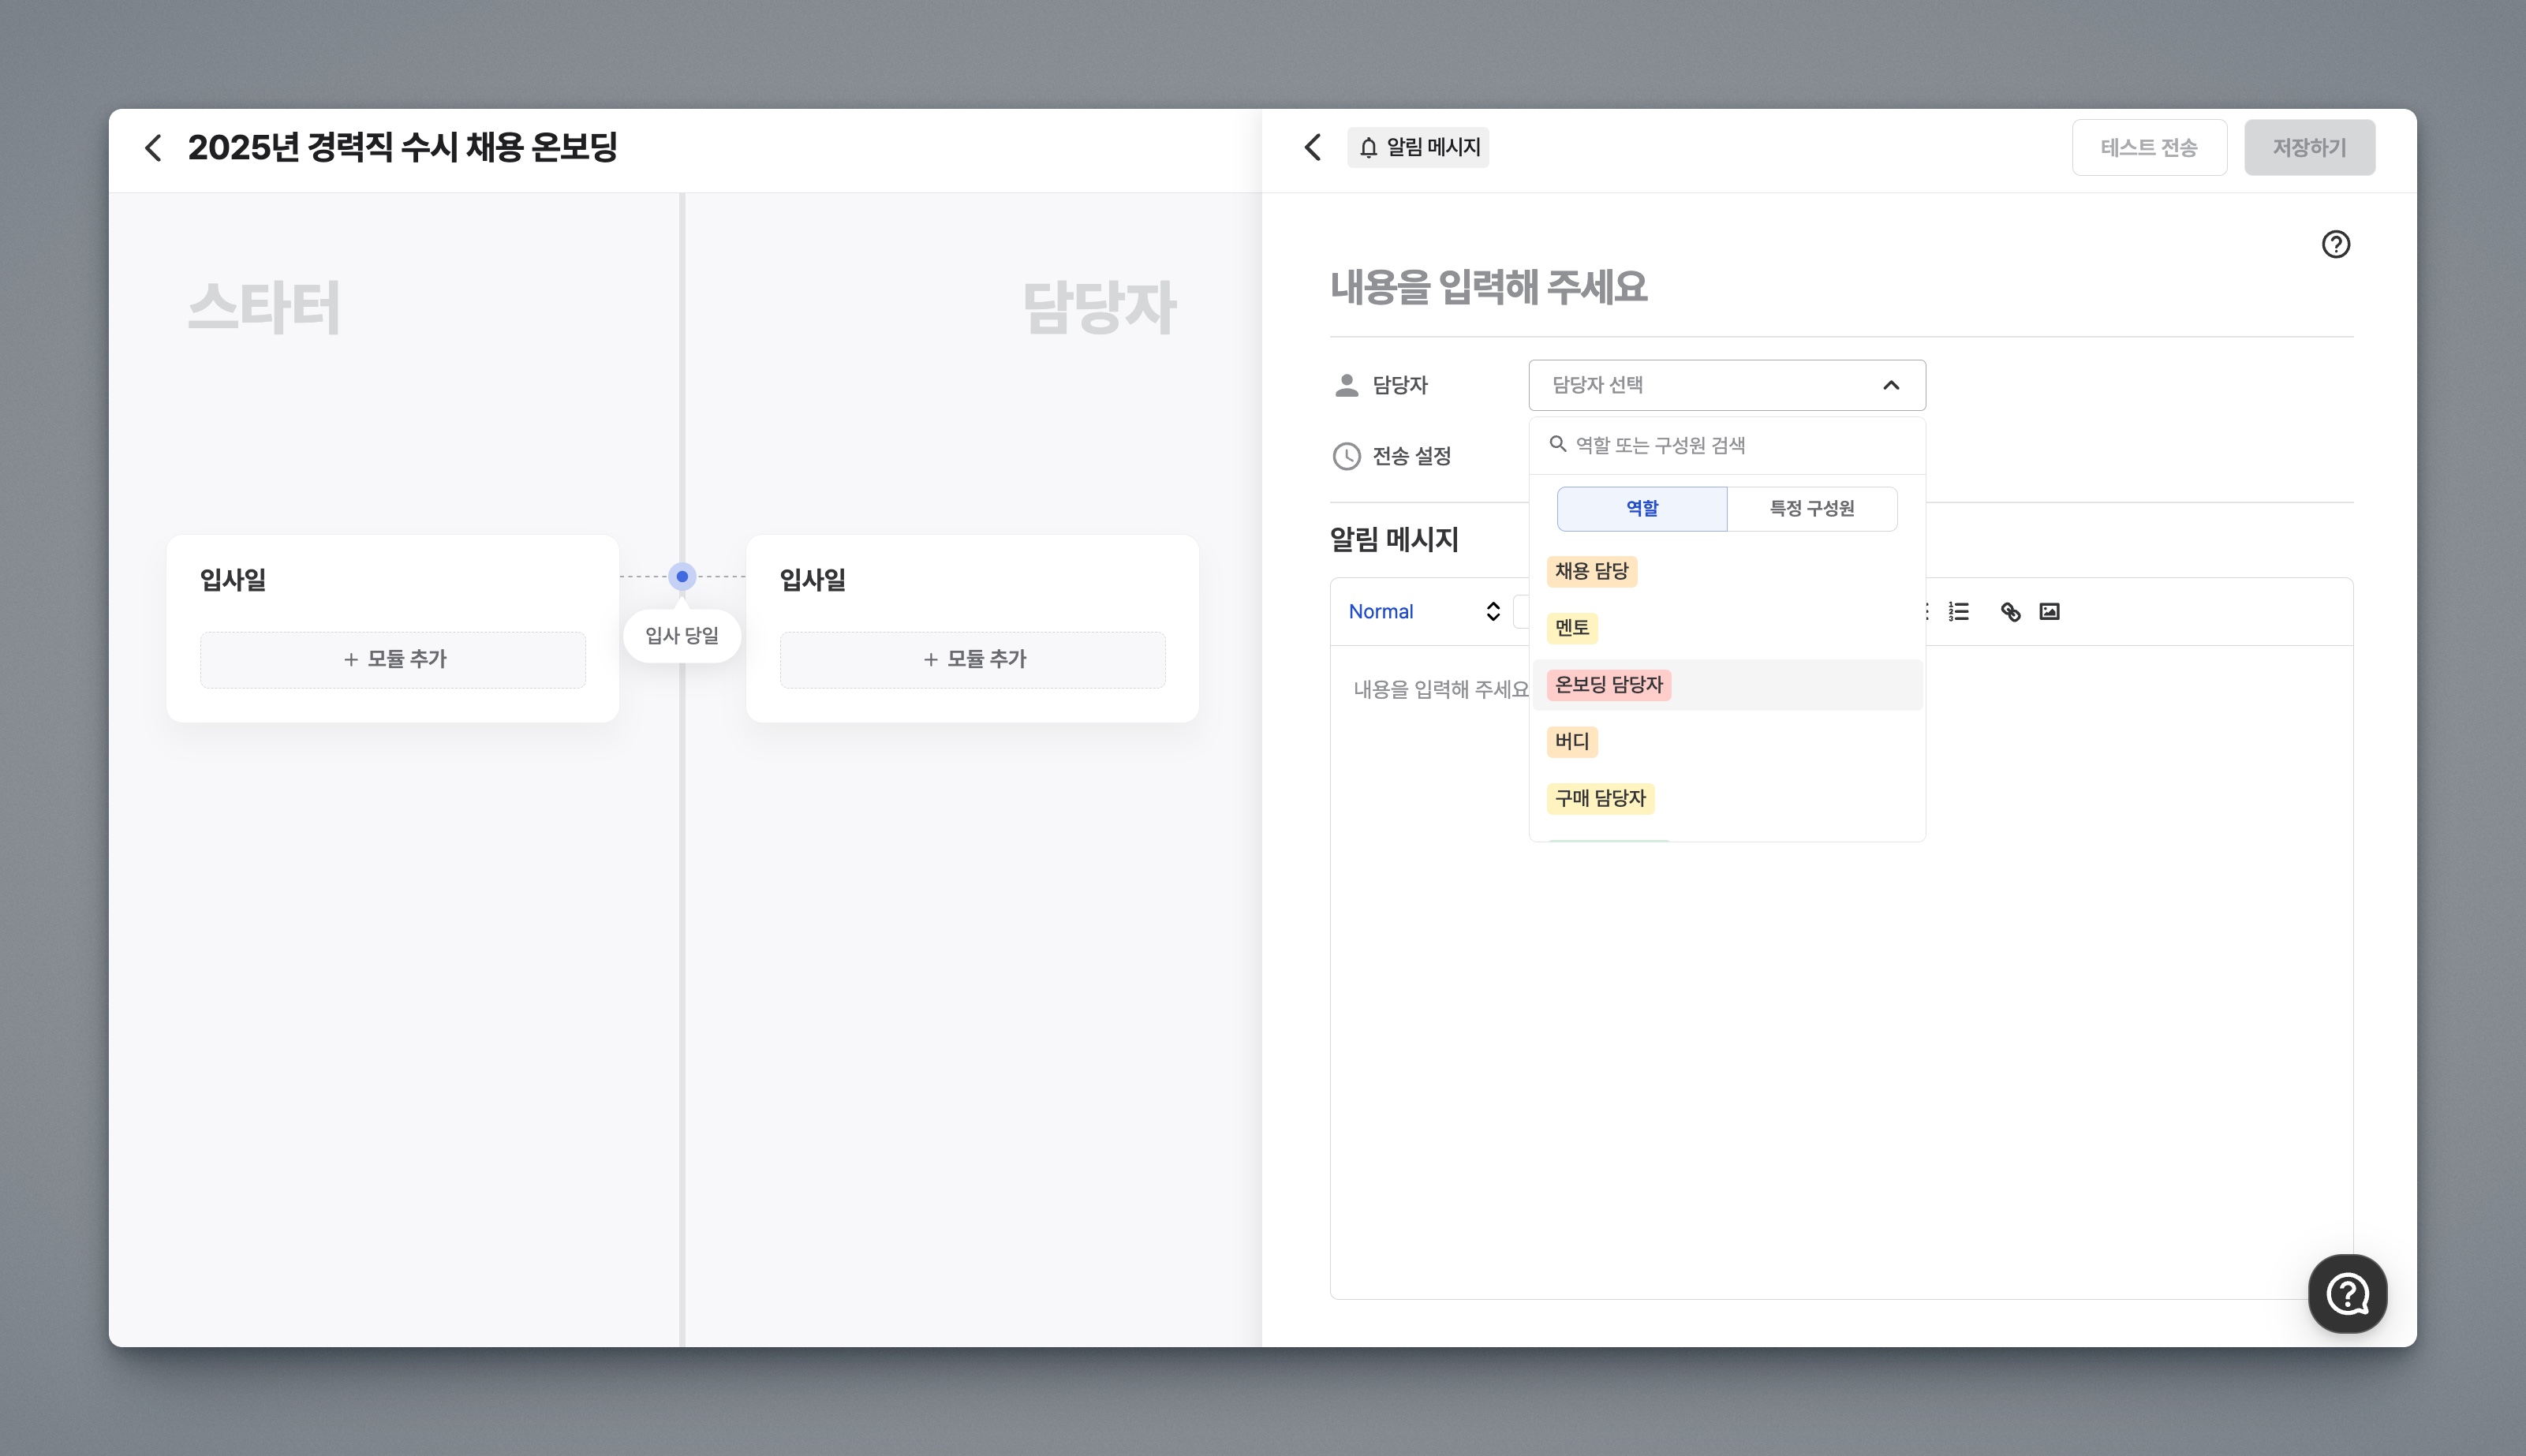Insert a numbered list in the editor

pos(1959,612)
